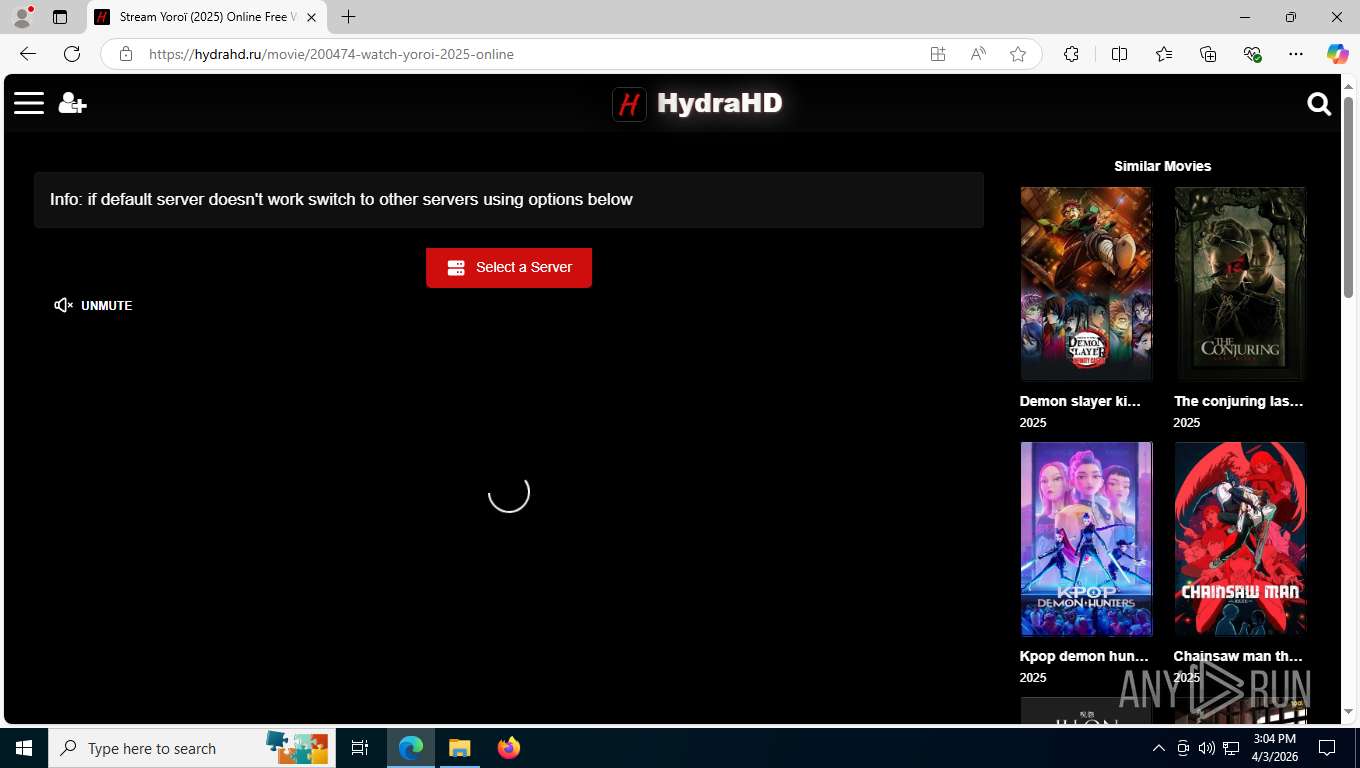Open the Windows Start menu
Image resolution: width=1360 pixels, height=768 pixels.
click(x=24, y=748)
